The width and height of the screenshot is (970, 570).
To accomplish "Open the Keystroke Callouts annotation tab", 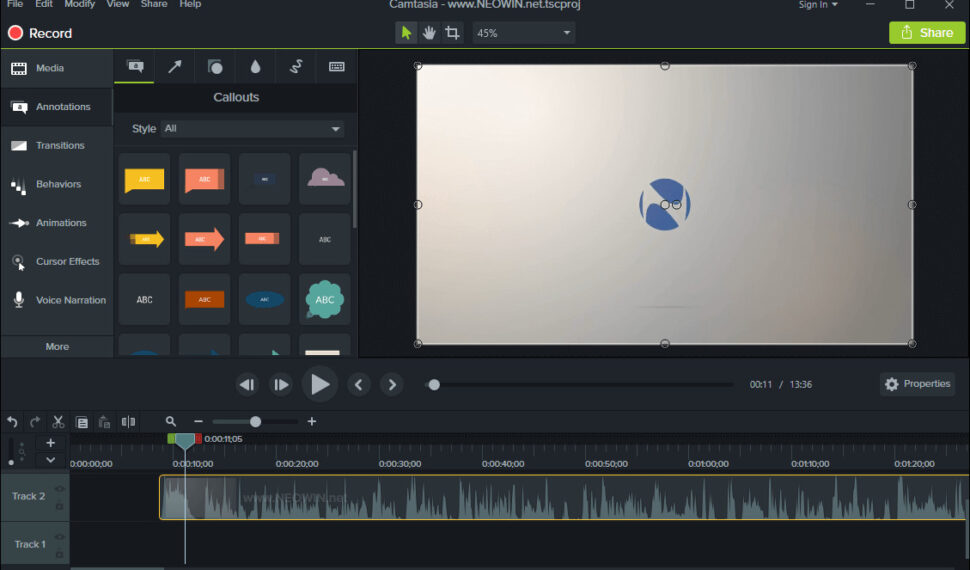I will point(337,67).
